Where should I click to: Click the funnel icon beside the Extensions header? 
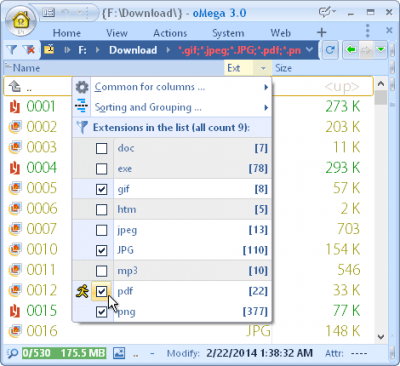coord(82,128)
